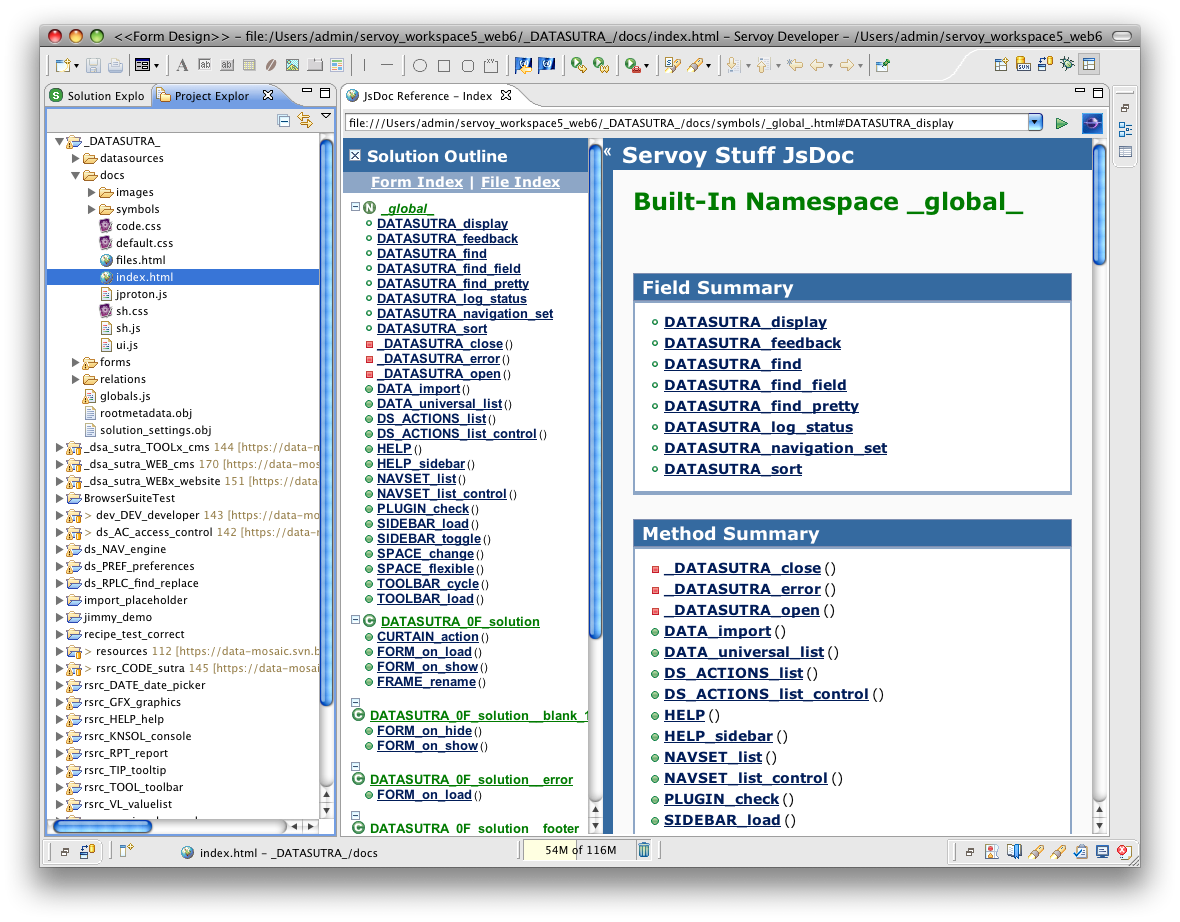The image size is (1180, 922).
Task: Select index.html in the project tree
Action: pos(144,277)
